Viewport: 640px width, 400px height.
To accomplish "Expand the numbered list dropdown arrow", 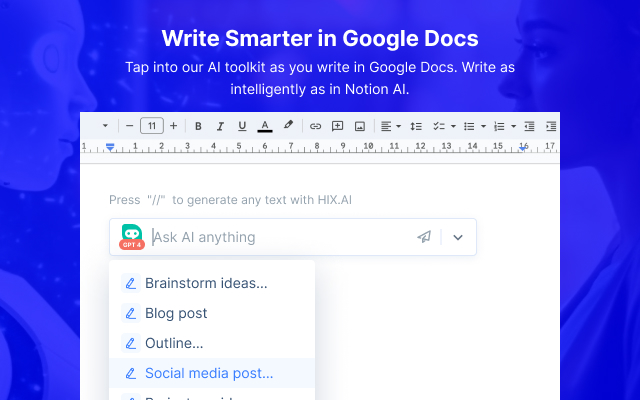I will pyautogui.click(x=513, y=127).
